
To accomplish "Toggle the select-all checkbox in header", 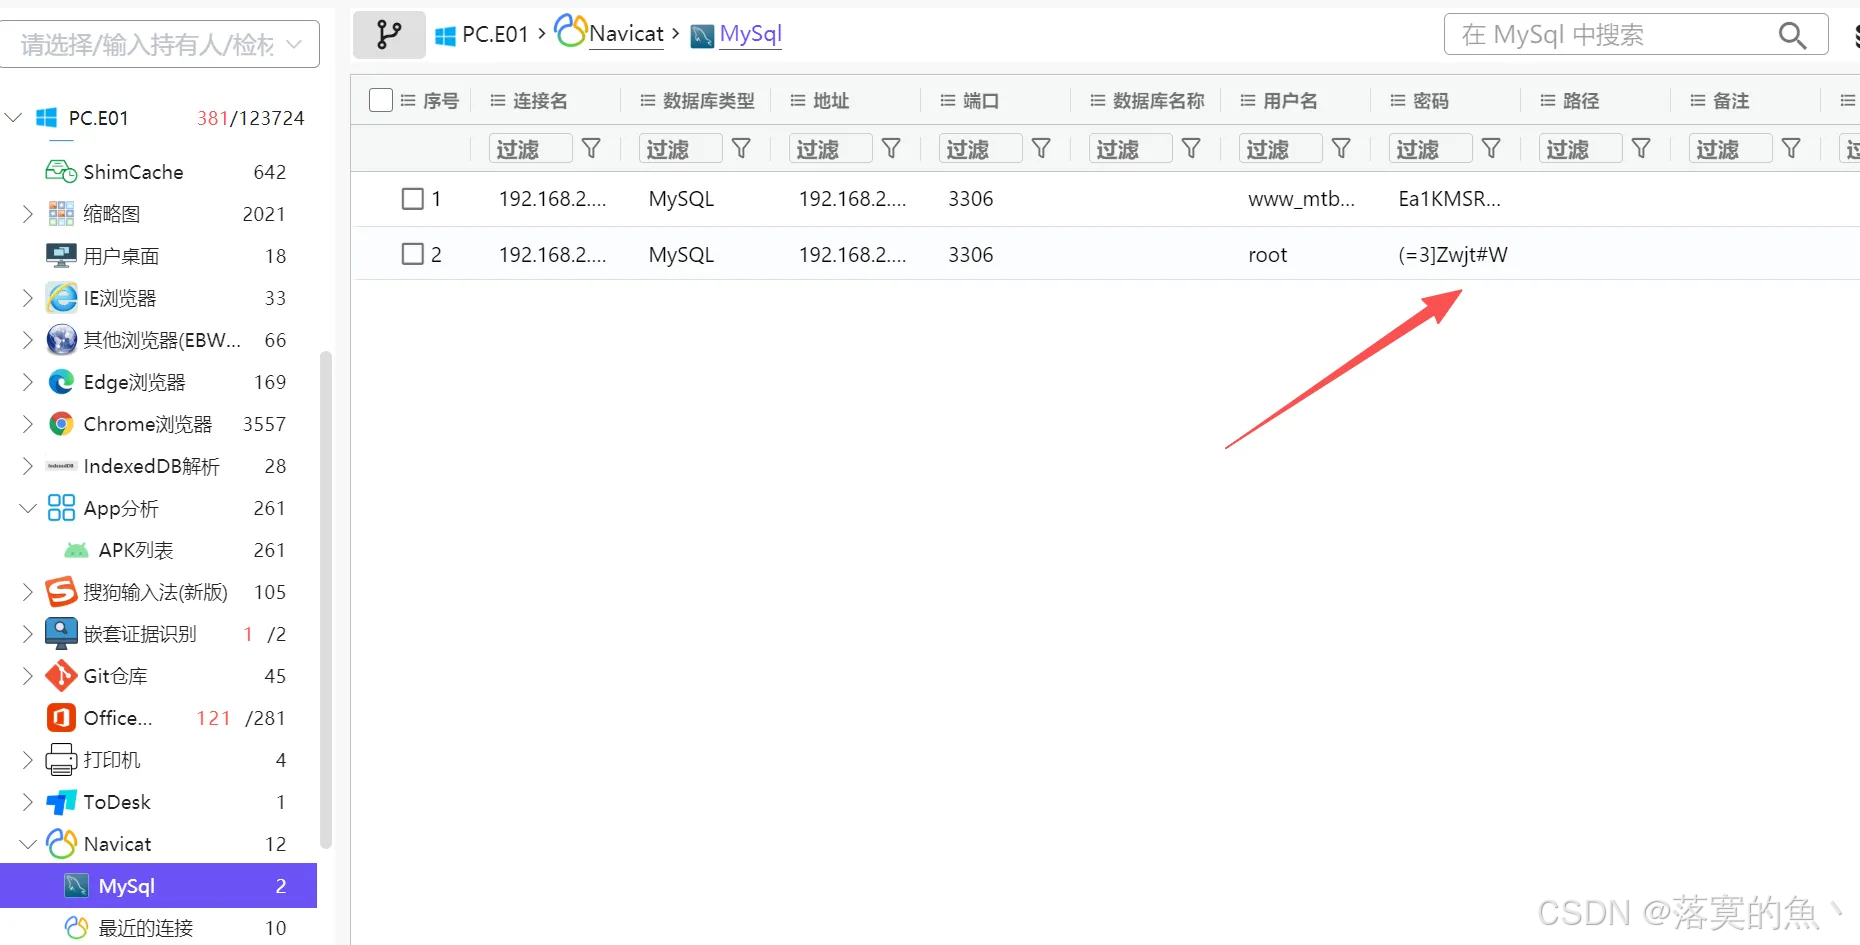I will point(381,100).
